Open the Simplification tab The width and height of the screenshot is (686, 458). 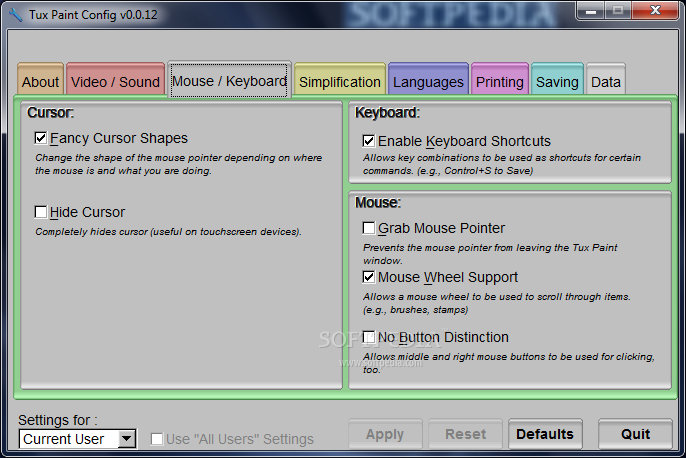[340, 80]
